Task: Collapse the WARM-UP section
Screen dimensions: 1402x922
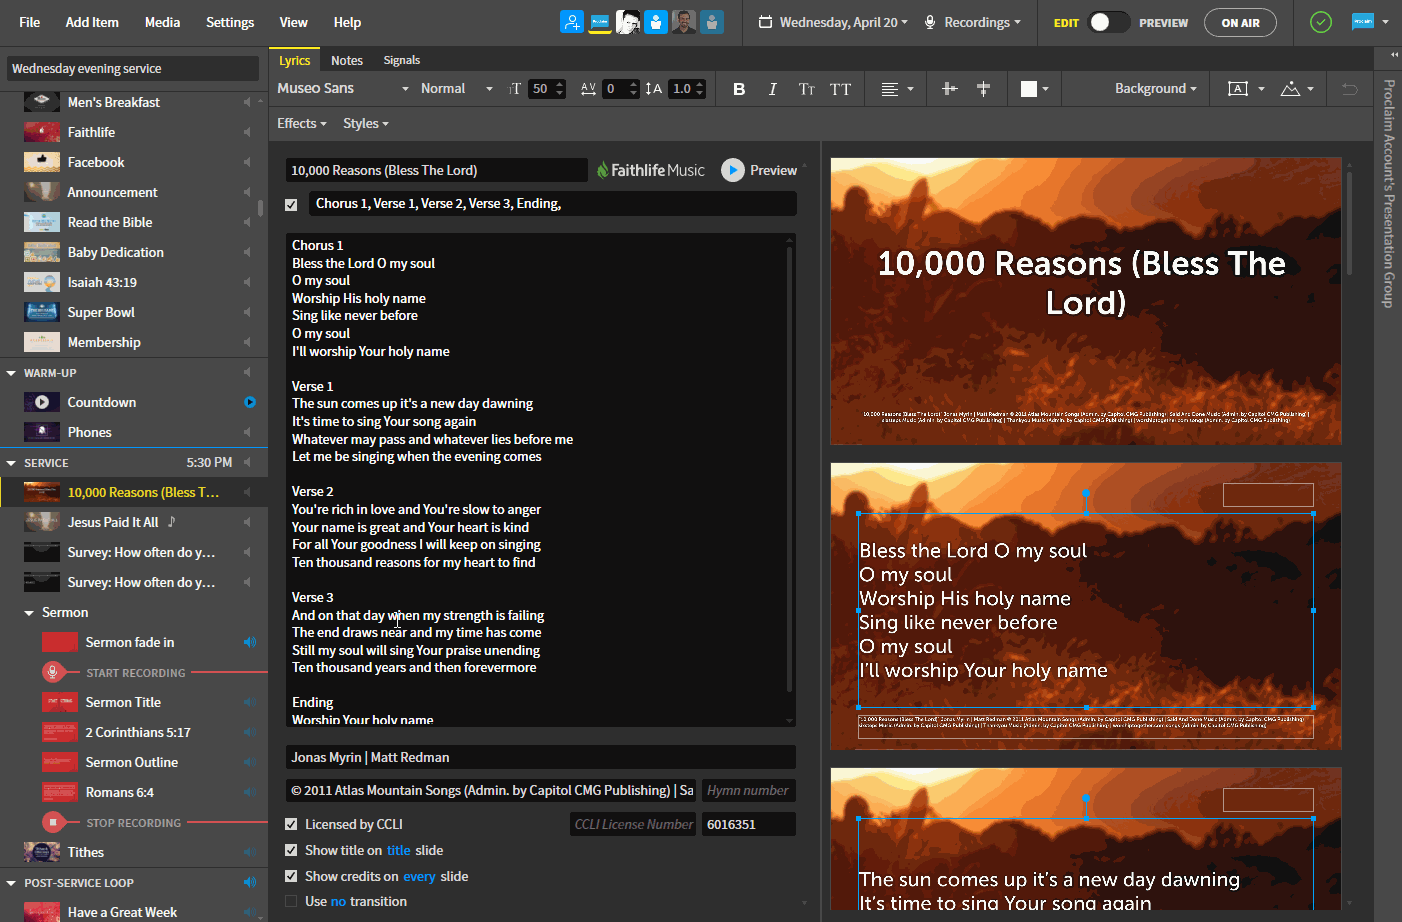Action: [x=11, y=373]
